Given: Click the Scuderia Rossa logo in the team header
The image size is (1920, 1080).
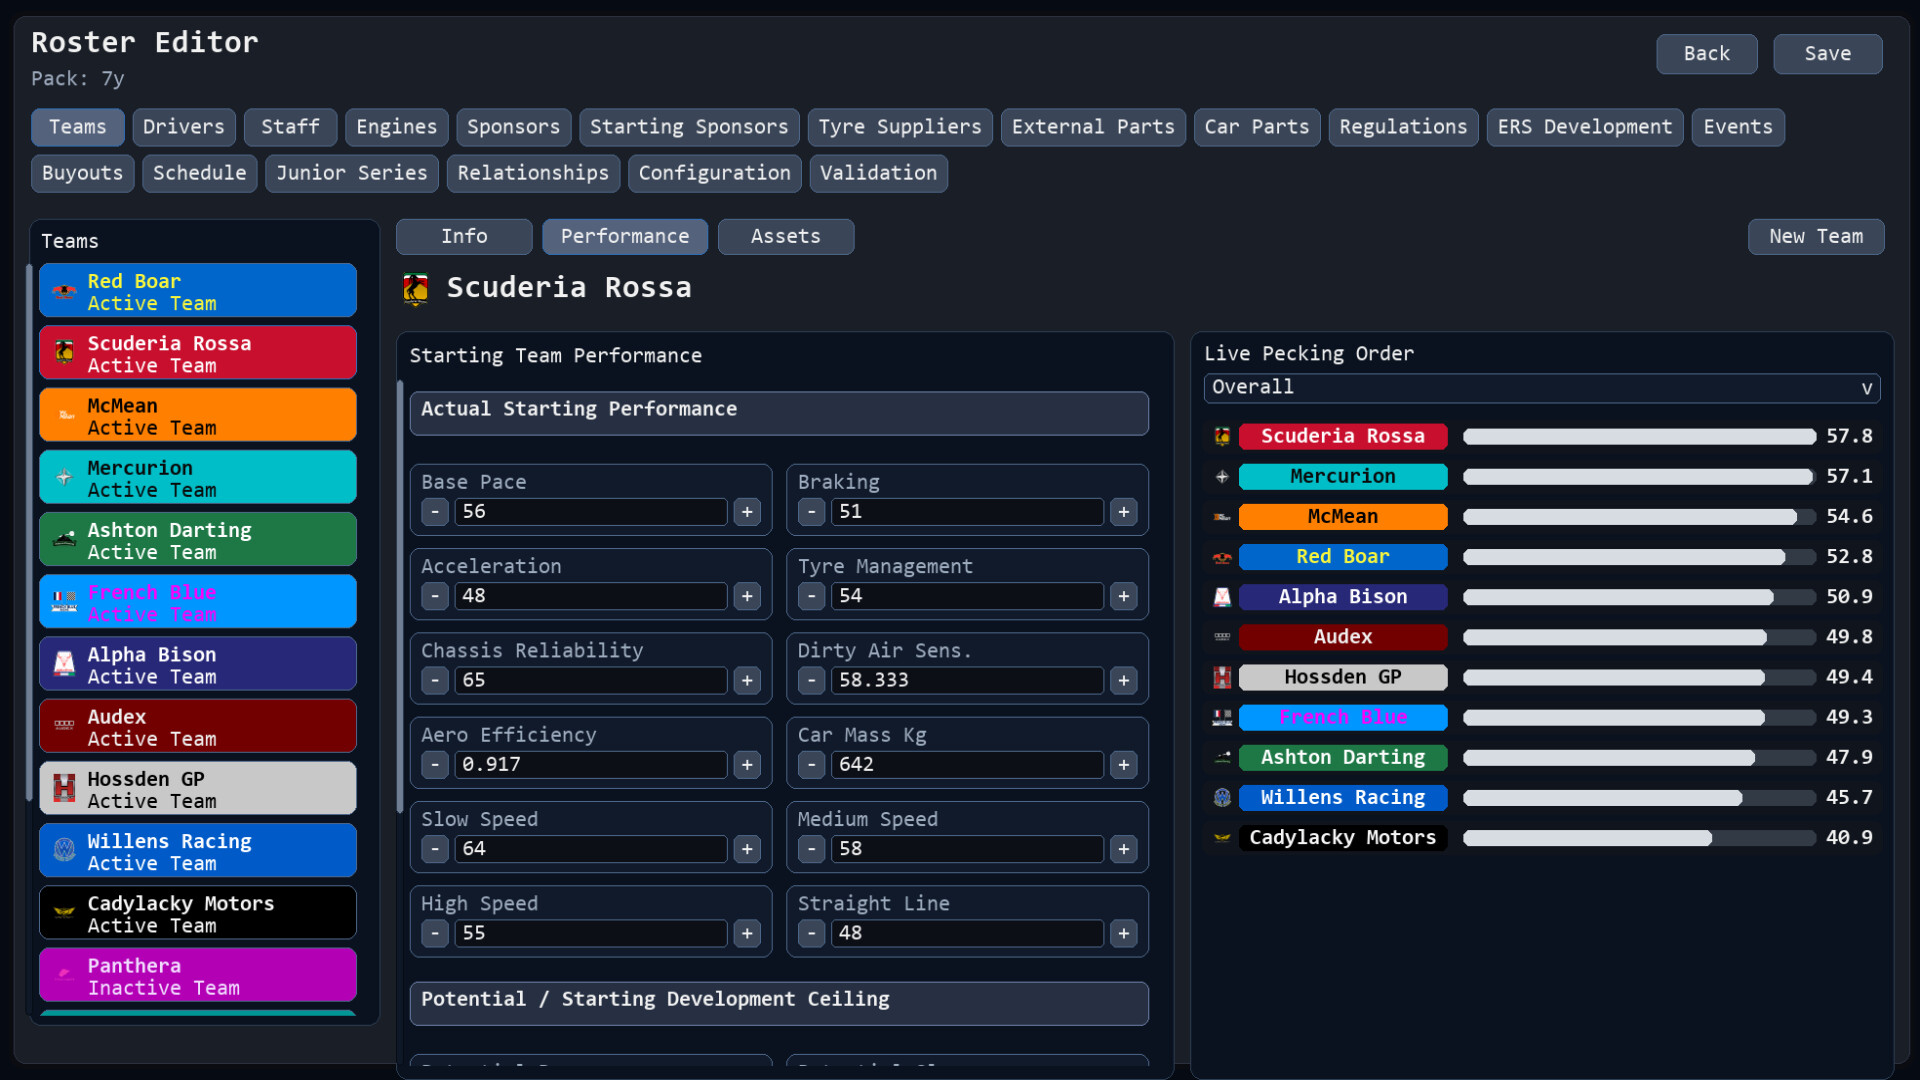Looking at the screenshot, I should tap(415, 288).
